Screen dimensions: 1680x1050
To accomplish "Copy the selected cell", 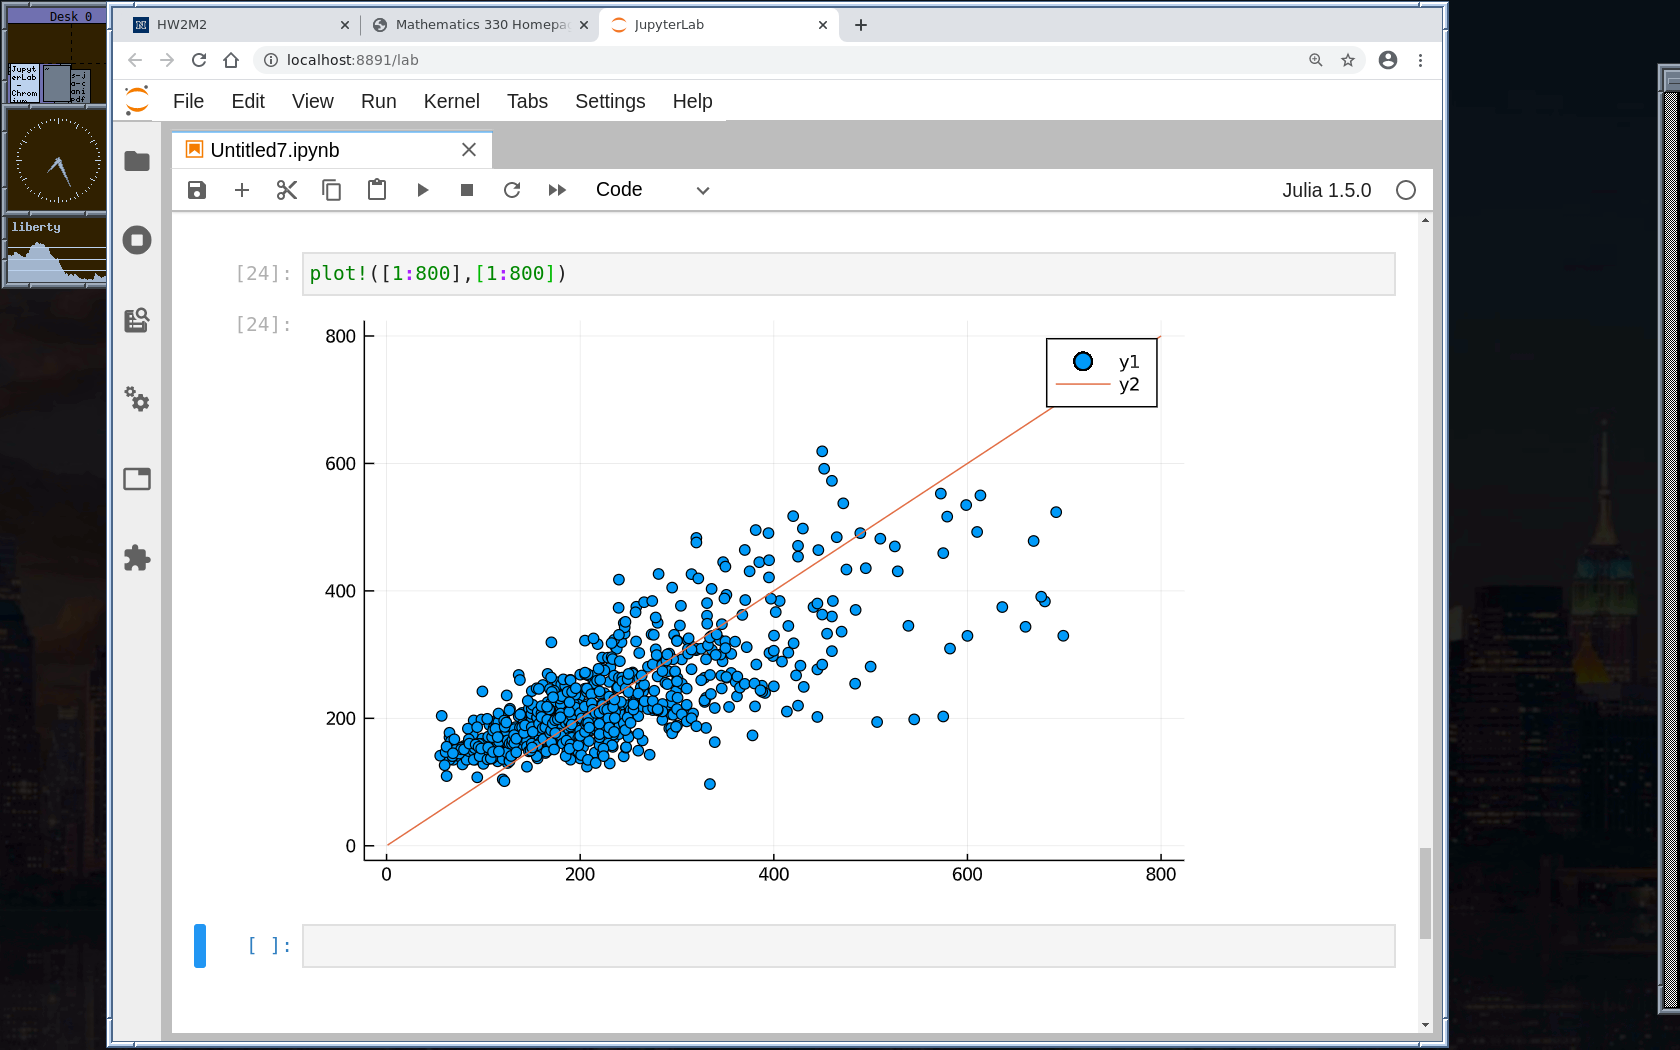I will 332,190.
